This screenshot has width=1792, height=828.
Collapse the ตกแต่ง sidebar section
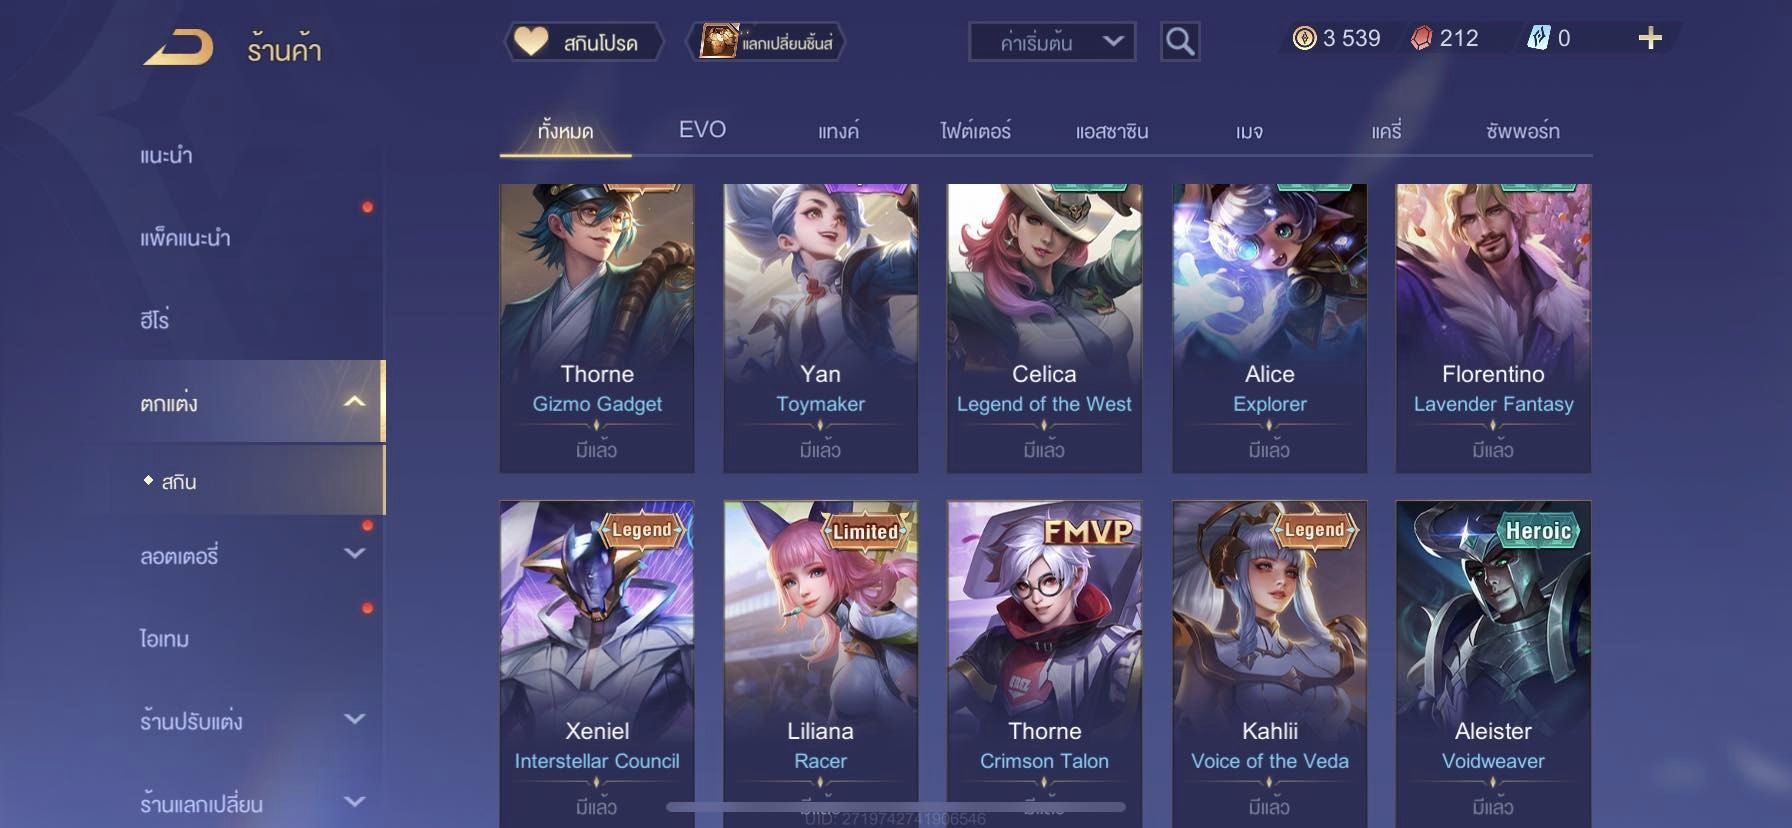[354, 402]
